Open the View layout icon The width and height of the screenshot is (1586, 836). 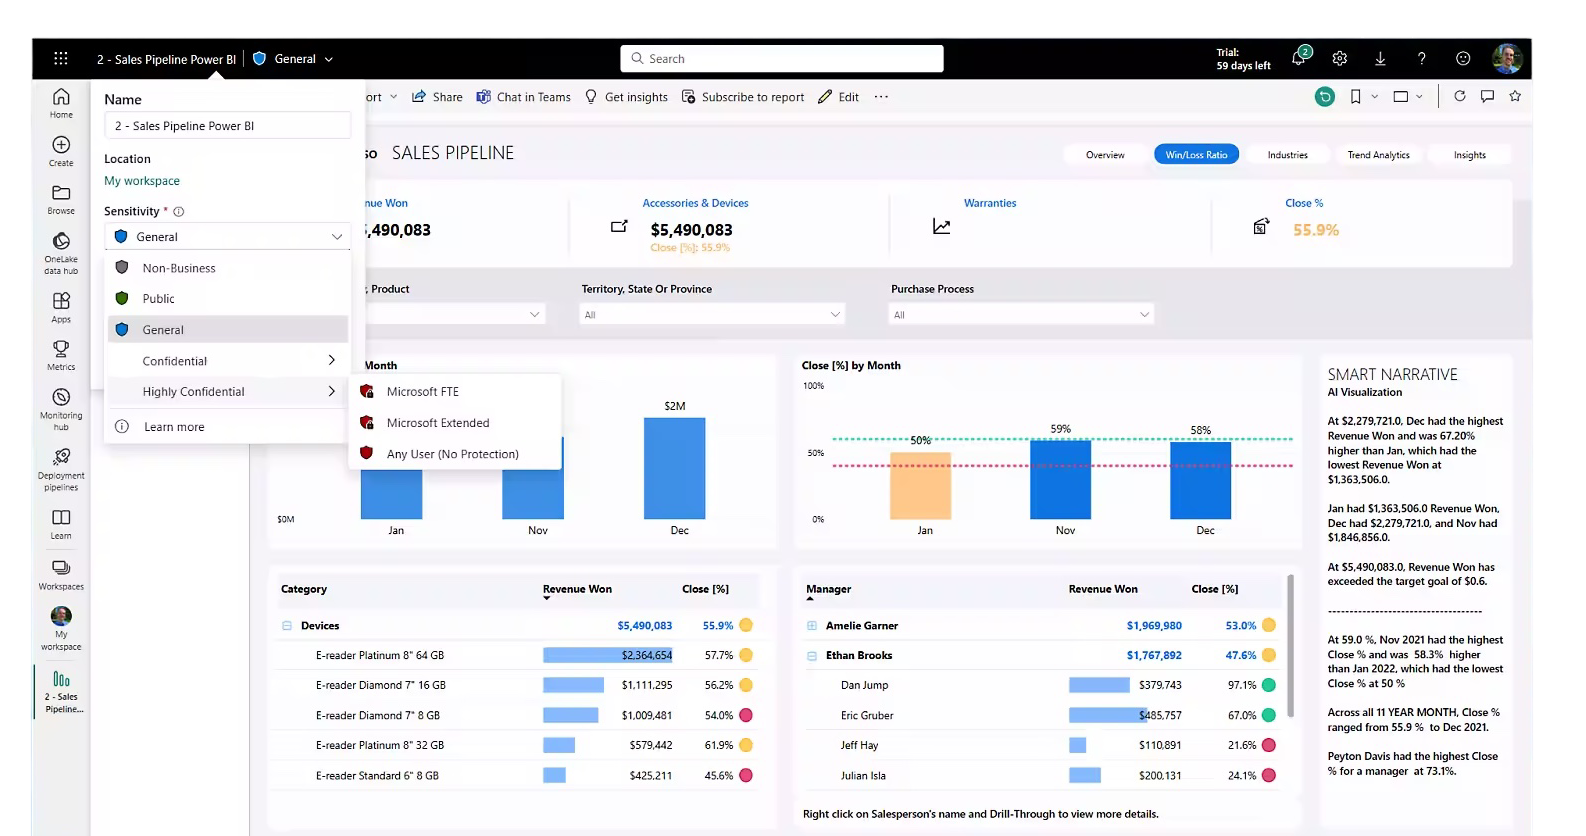[x=1401, y=97]
